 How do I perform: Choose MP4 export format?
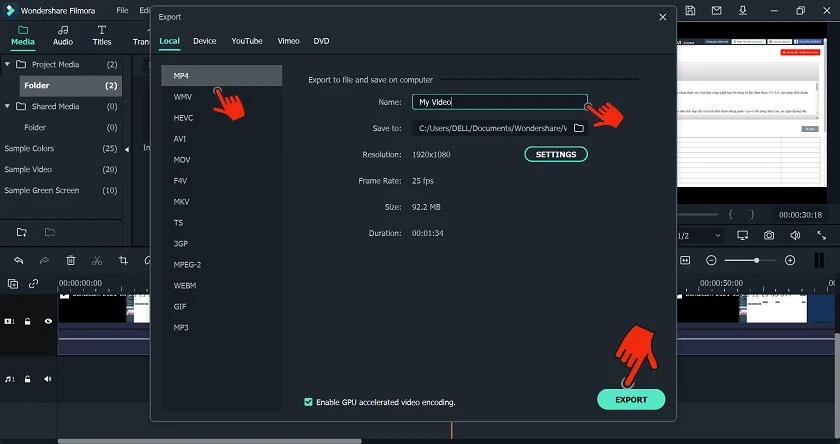pyautogui.click(x=221, y=76)
